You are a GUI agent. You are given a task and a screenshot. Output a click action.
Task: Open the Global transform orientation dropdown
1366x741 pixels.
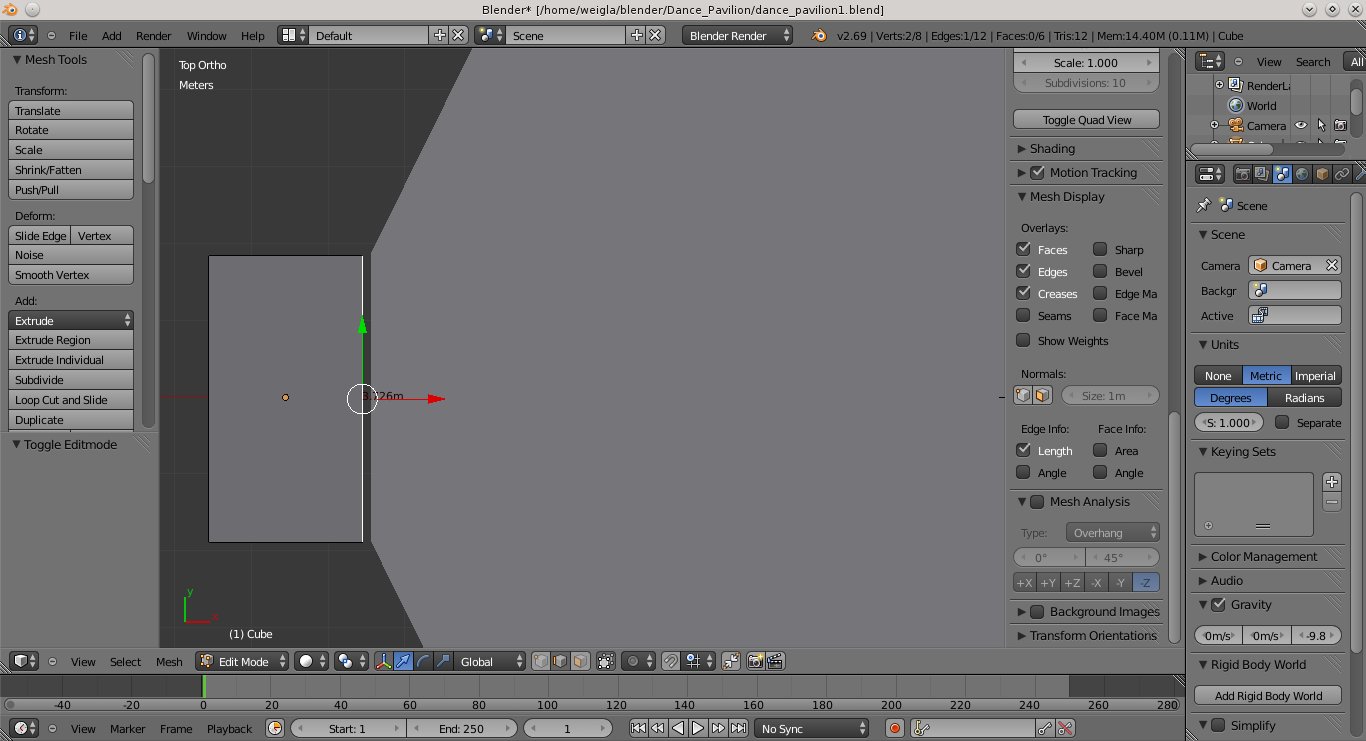tap(488, 661)
